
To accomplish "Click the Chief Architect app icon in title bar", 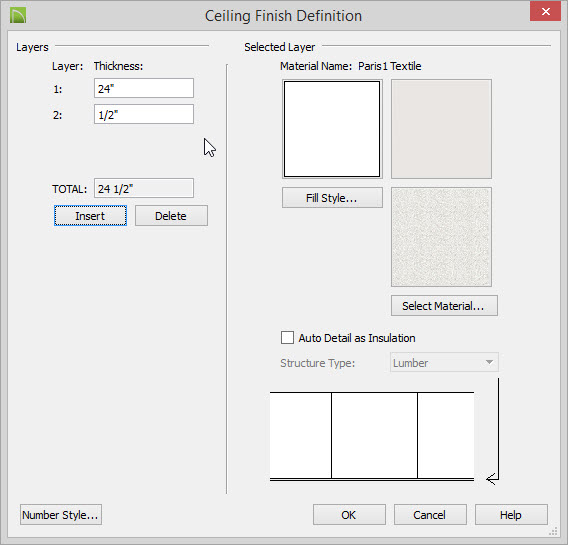I will tap(18, 16).
